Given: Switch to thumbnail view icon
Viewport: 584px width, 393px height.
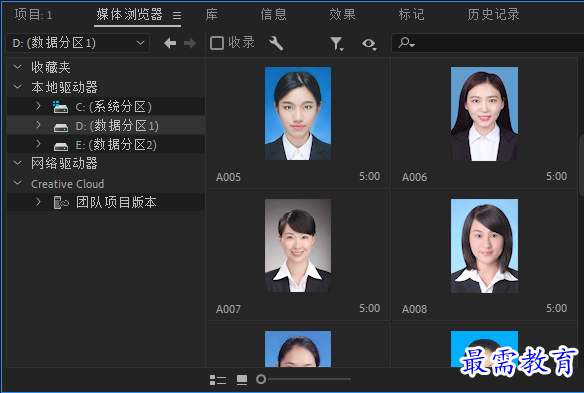Looking at the screenshot, I should pos(242,380).
